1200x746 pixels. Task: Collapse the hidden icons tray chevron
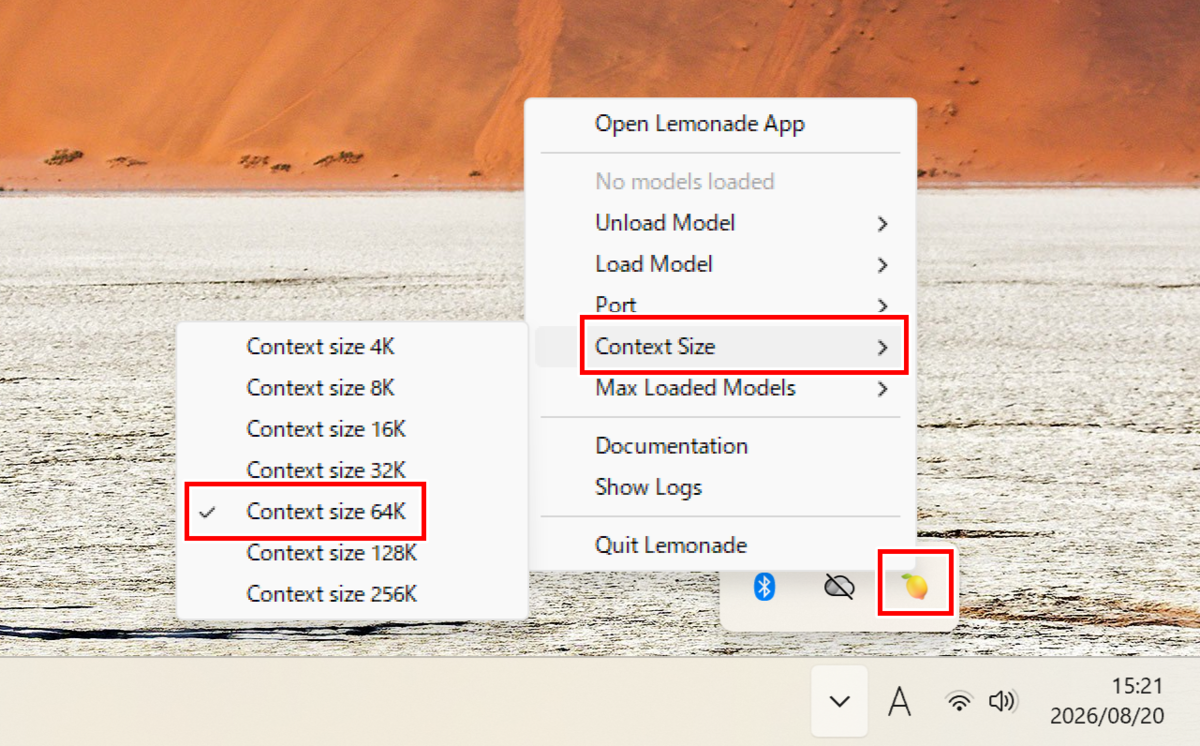click(x=840, y=702)
